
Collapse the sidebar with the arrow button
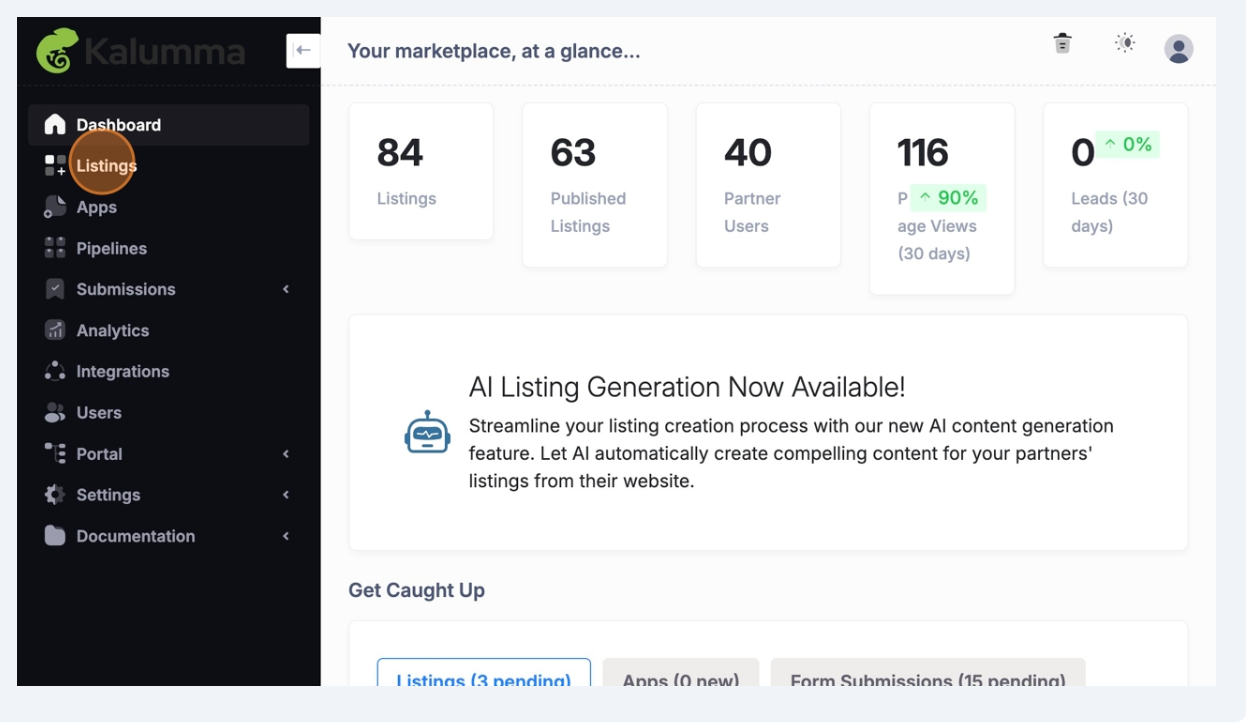302,50
